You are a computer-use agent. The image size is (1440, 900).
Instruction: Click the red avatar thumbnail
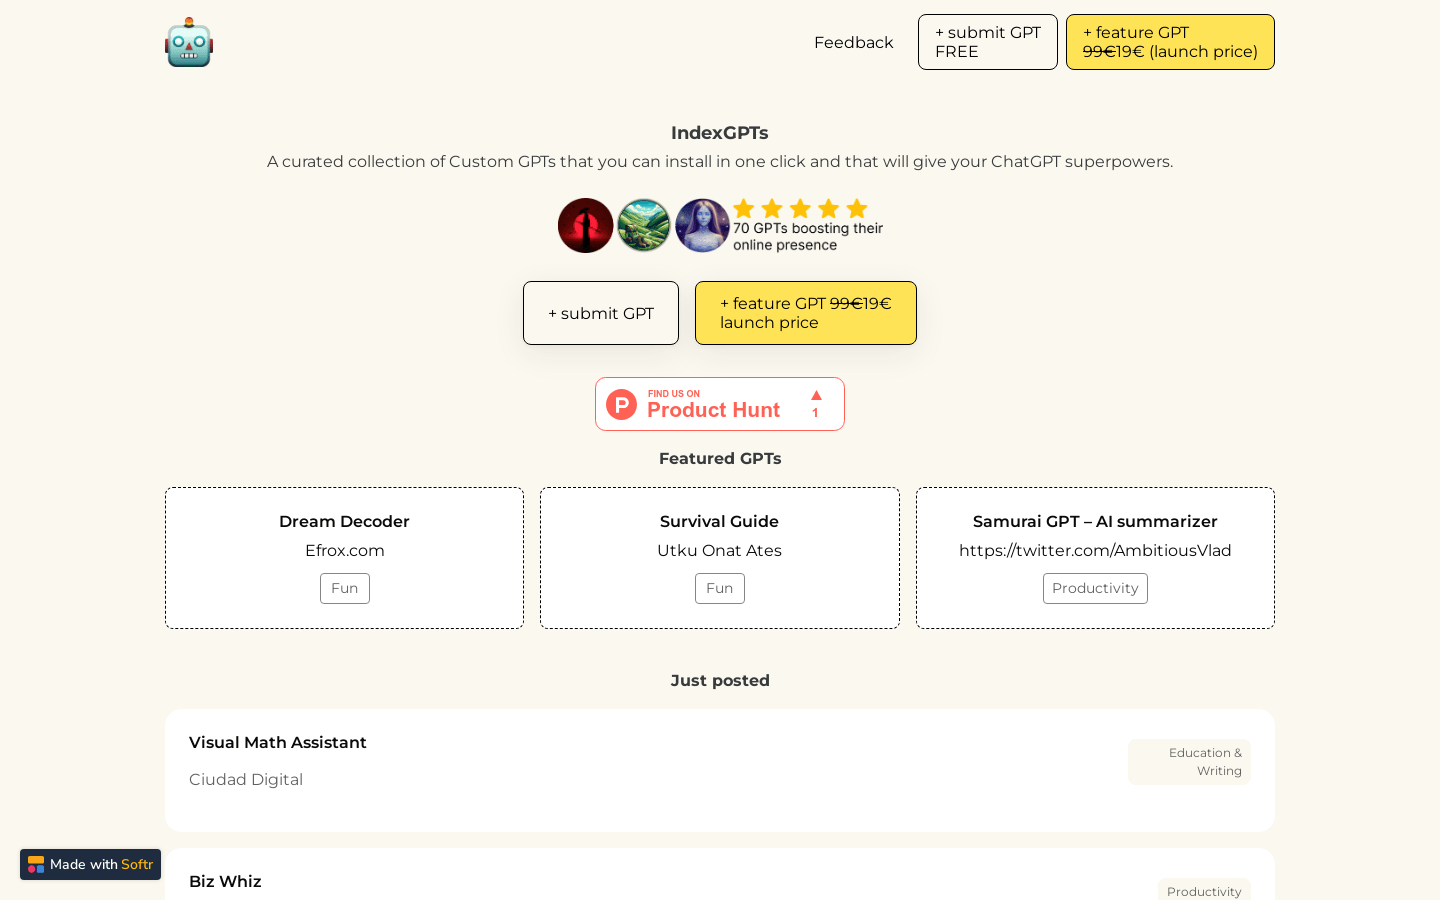point(585,226)
